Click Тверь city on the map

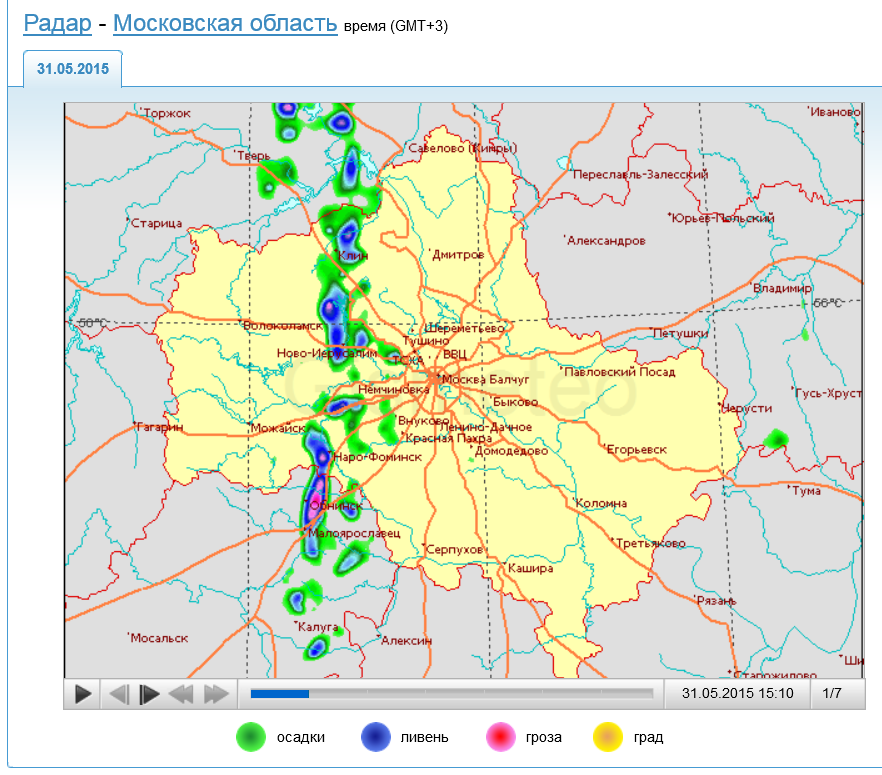[x=254, y=156]
